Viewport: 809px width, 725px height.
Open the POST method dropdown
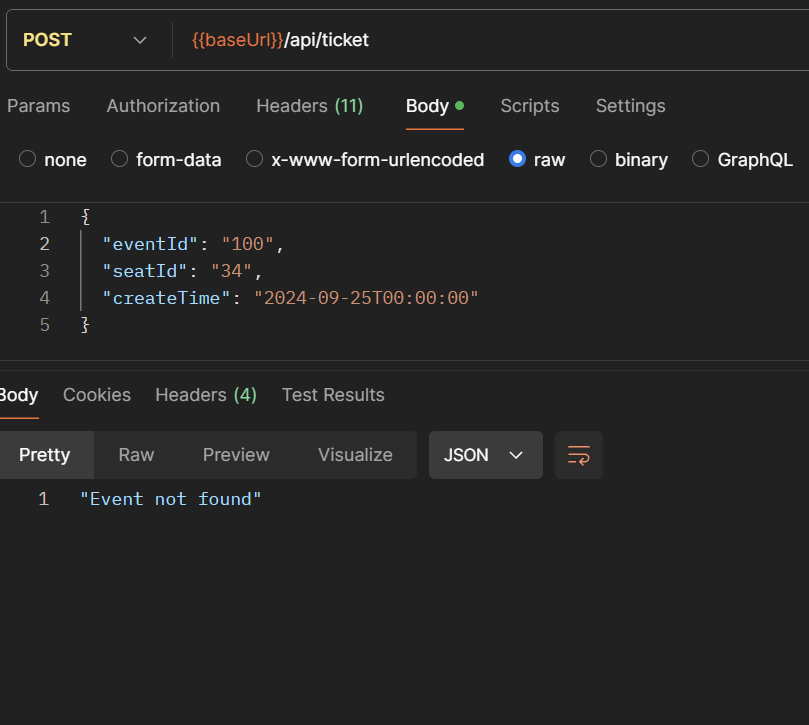[85, 40]
